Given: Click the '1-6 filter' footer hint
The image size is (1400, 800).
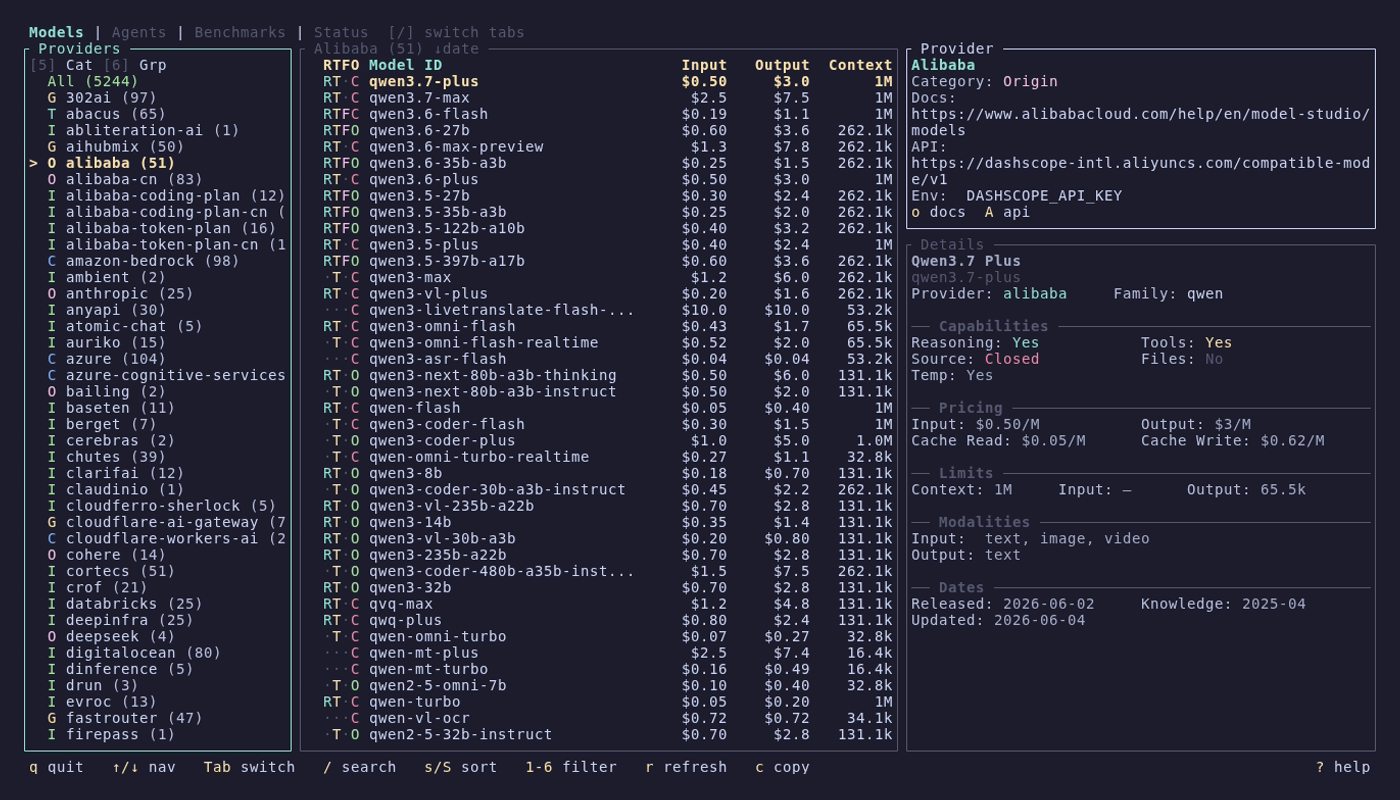Looking at the screenshot, I should pos(571,767).
